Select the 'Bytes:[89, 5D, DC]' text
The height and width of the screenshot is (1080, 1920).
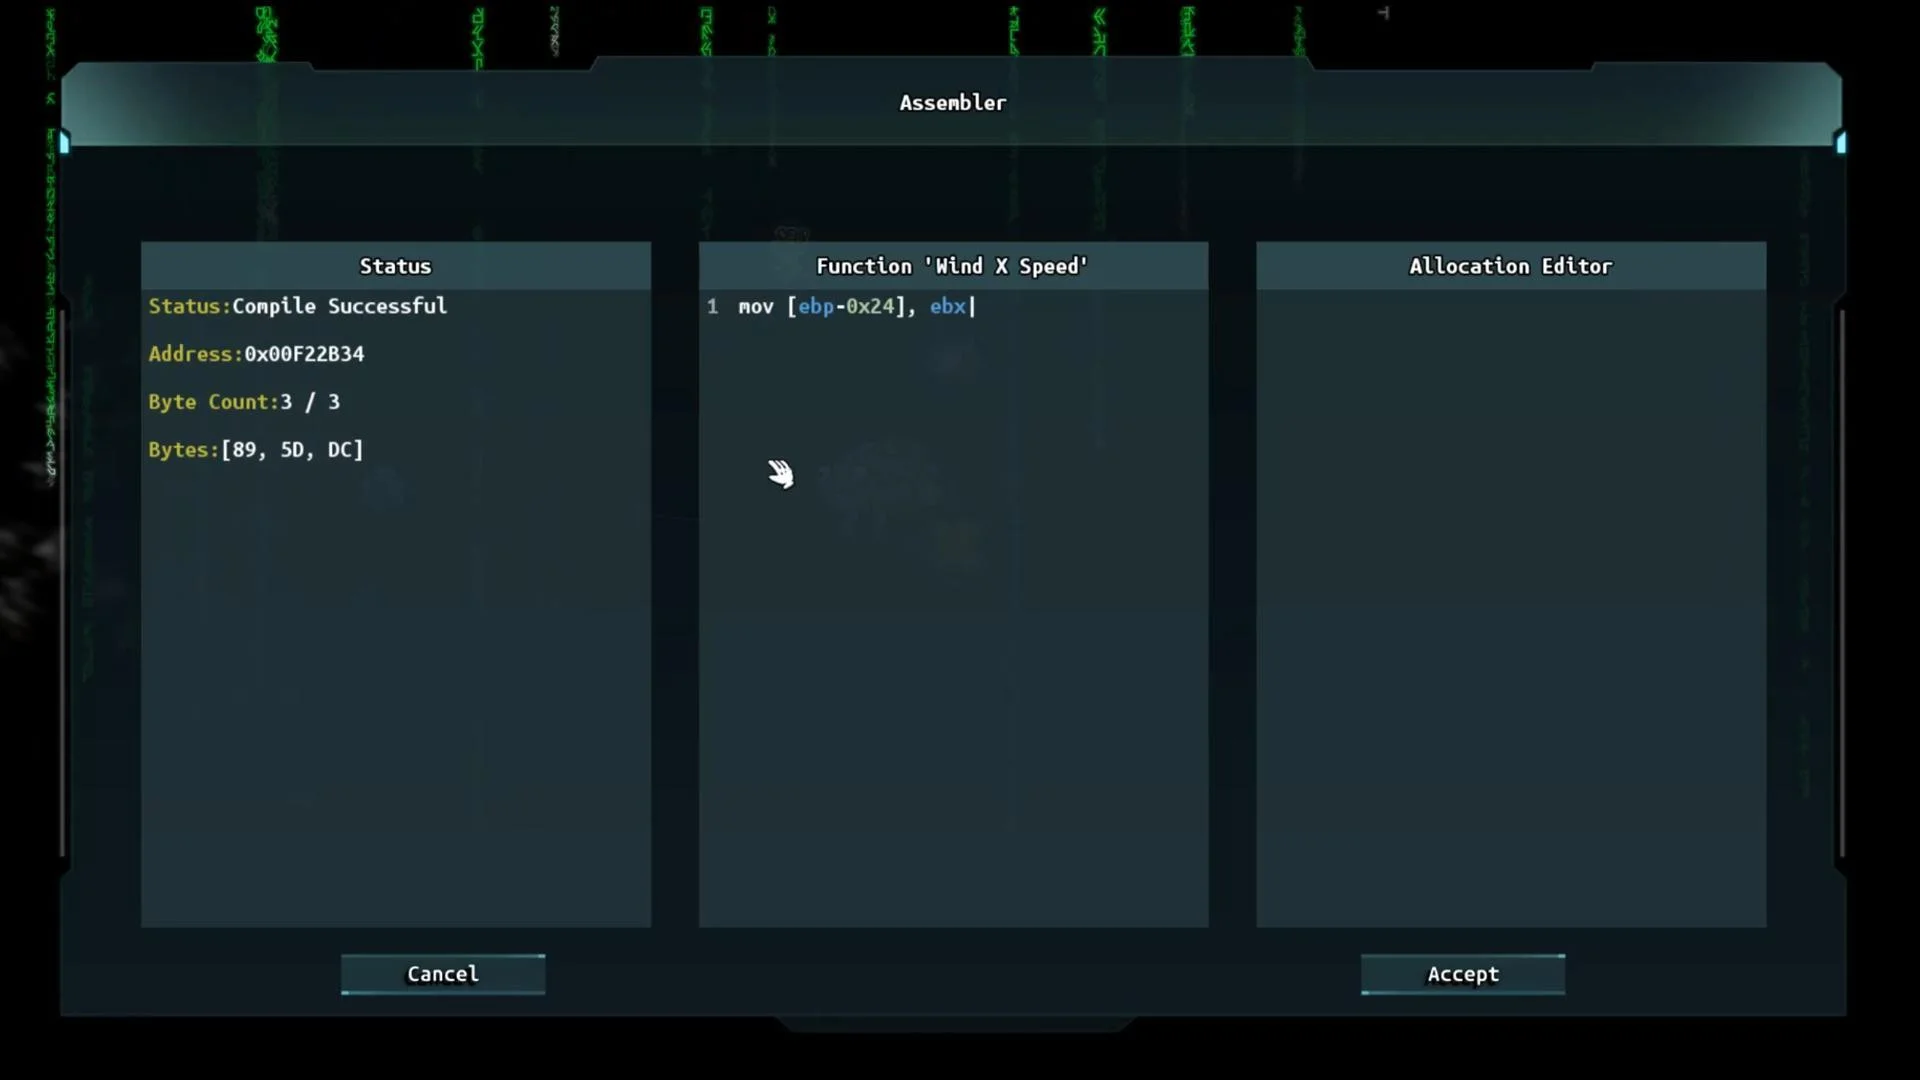click(256, 450)
